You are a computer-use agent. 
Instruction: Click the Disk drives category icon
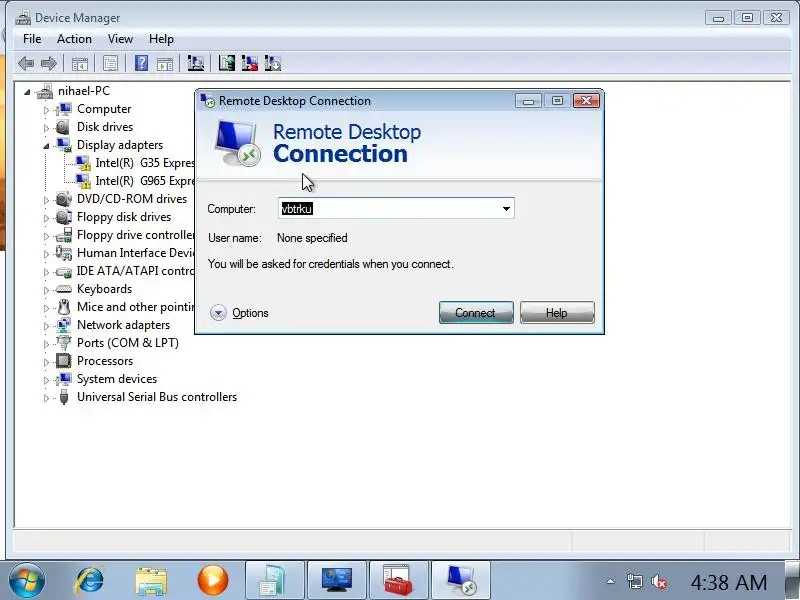click(x=63, y=127)
